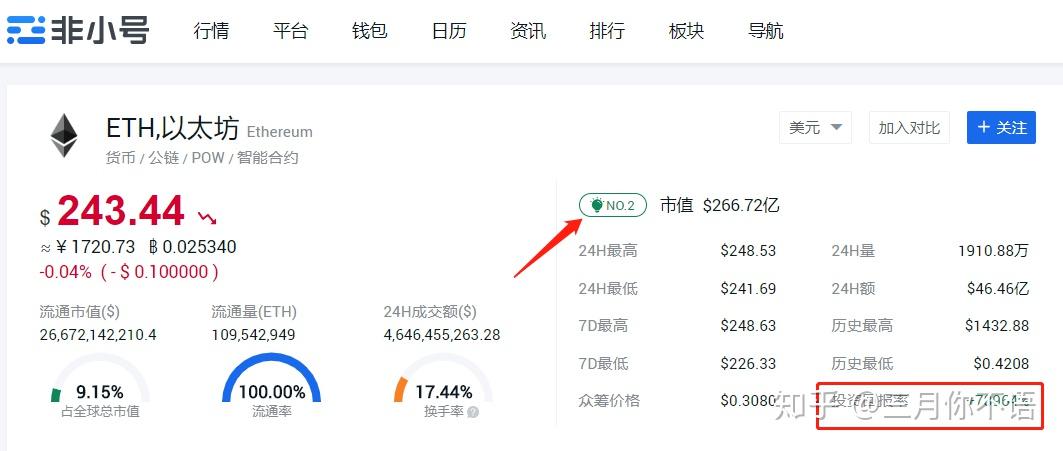Click the 换手率 help question icon

(473, 412)
